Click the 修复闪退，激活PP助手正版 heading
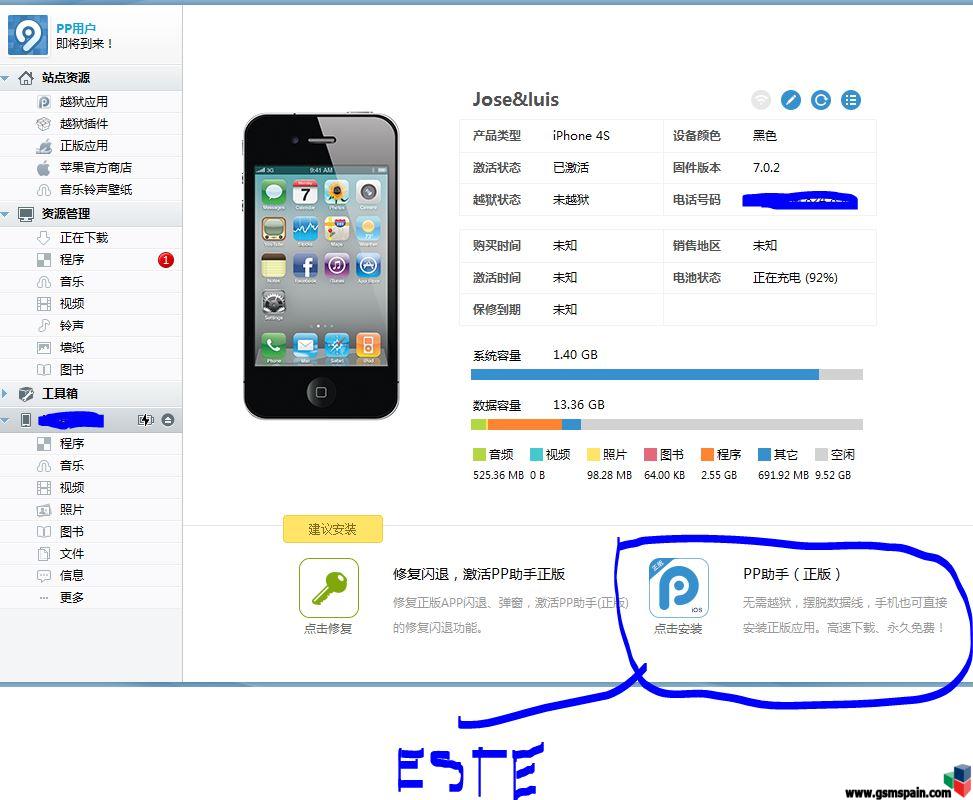Viewport: 973px width, 800px height. (478, 574)
